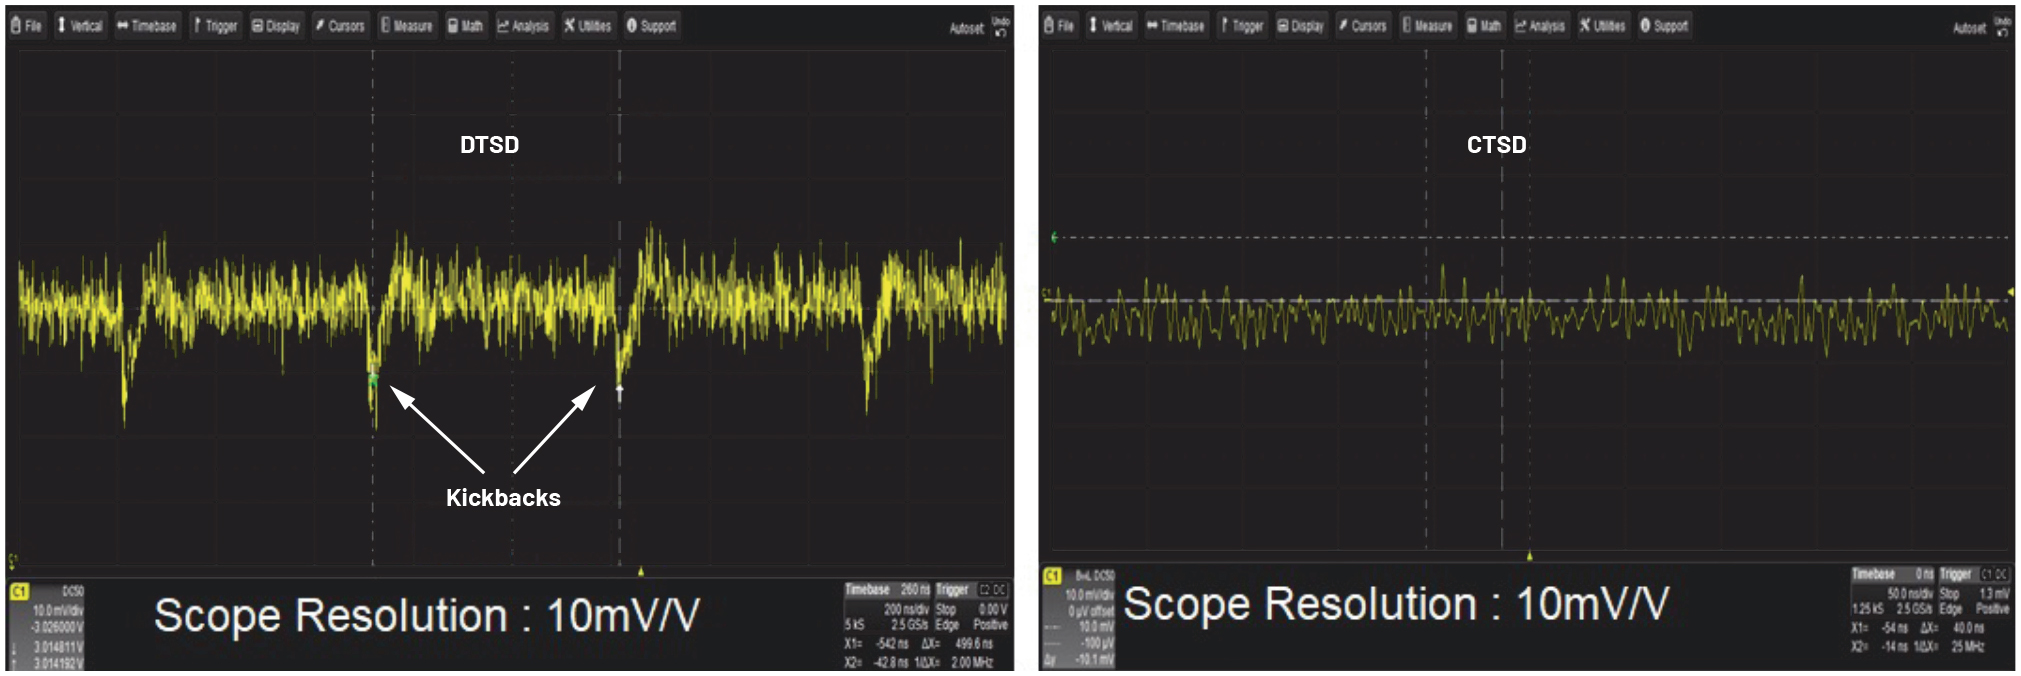This screenshot has height=676, width=2021.
Task: Open Display menu on right CTSD scope
Action: [1300, 26]
